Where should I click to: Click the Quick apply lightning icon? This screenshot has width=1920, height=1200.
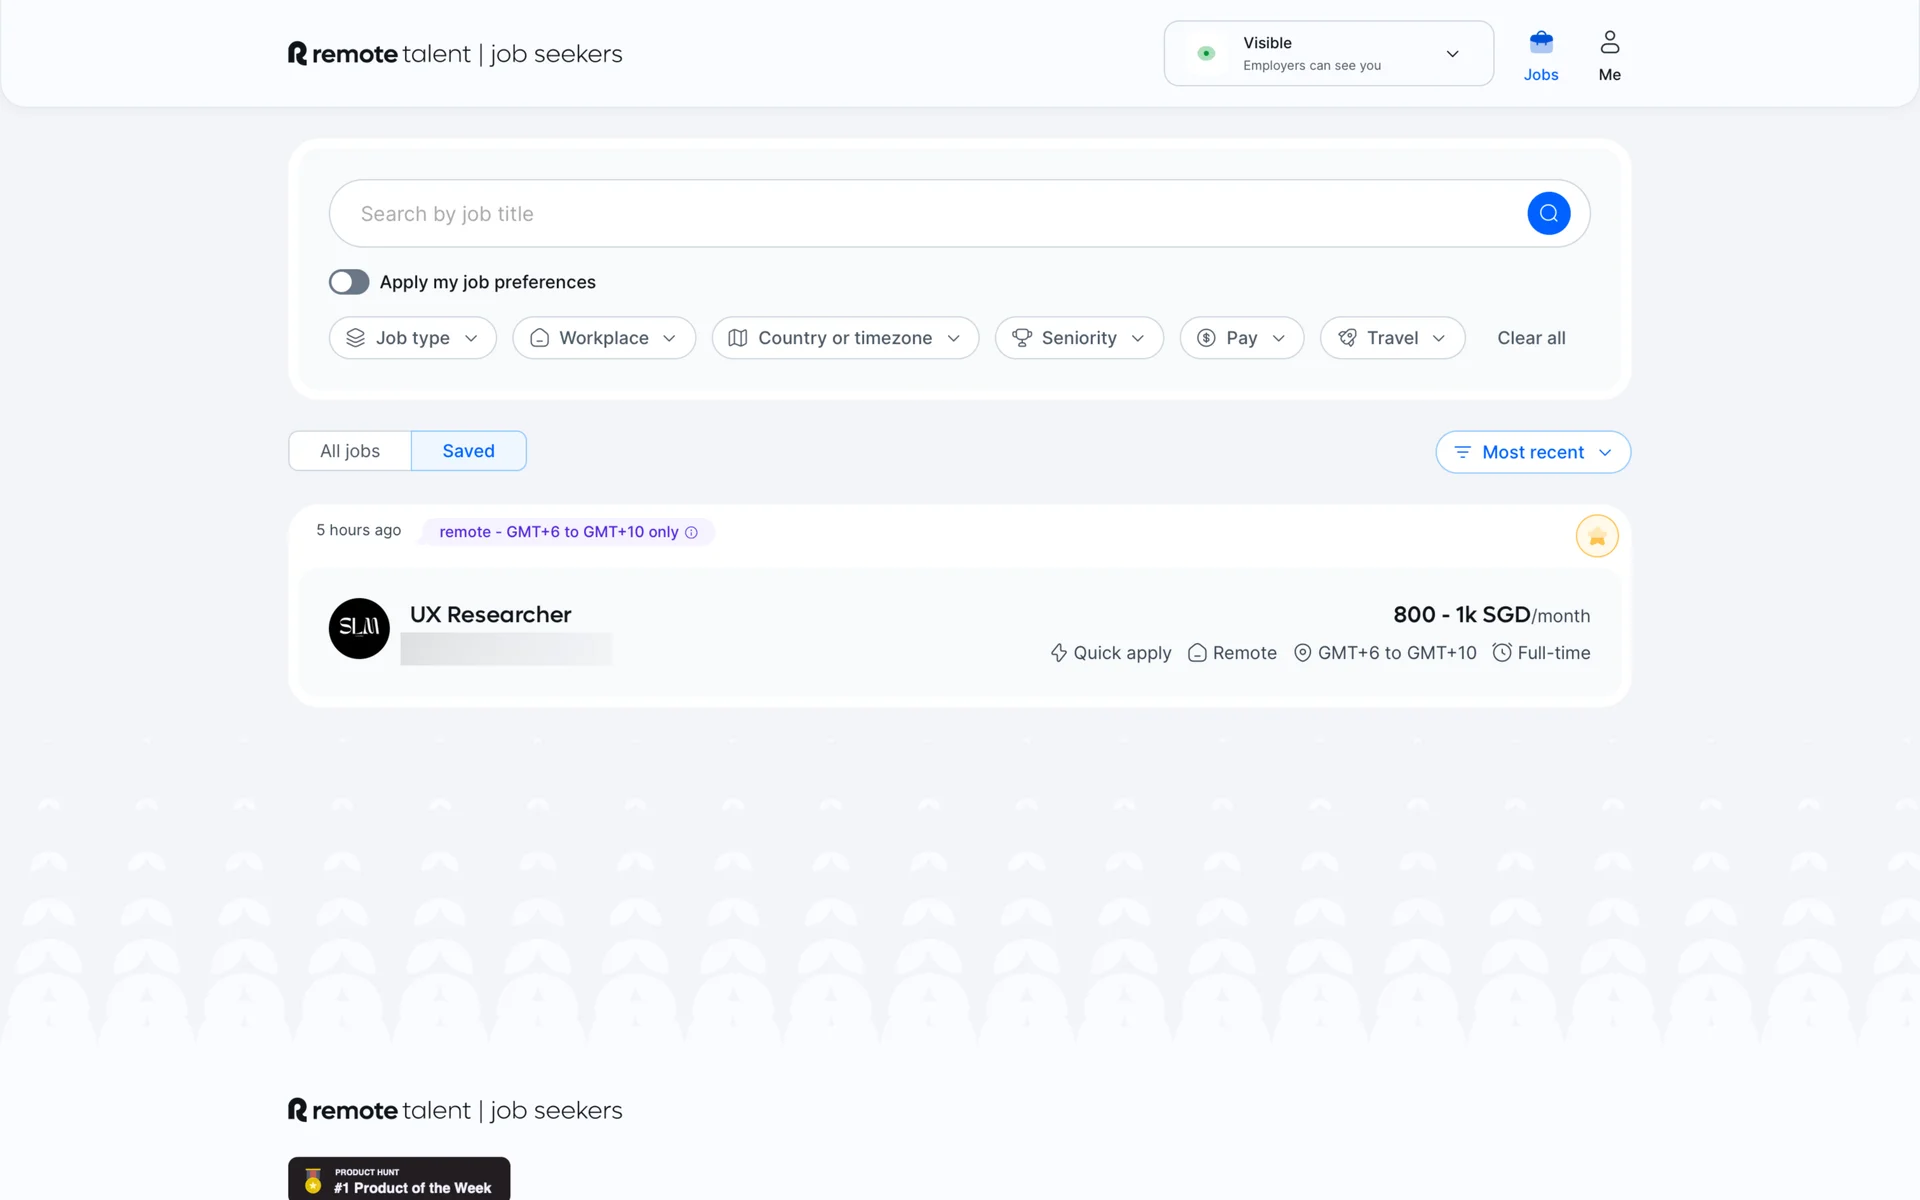1059,653
